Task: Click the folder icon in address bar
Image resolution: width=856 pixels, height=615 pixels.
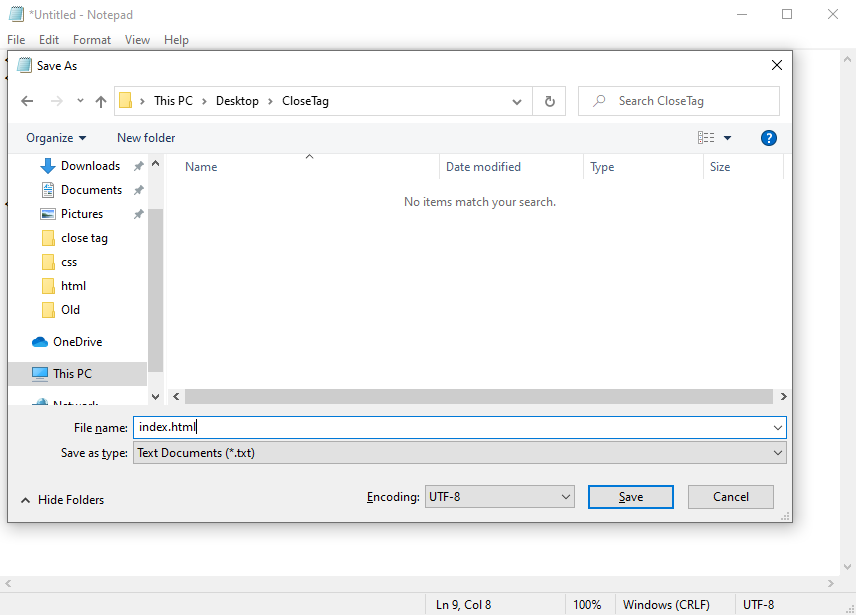Action: click(x=126, y=101)
